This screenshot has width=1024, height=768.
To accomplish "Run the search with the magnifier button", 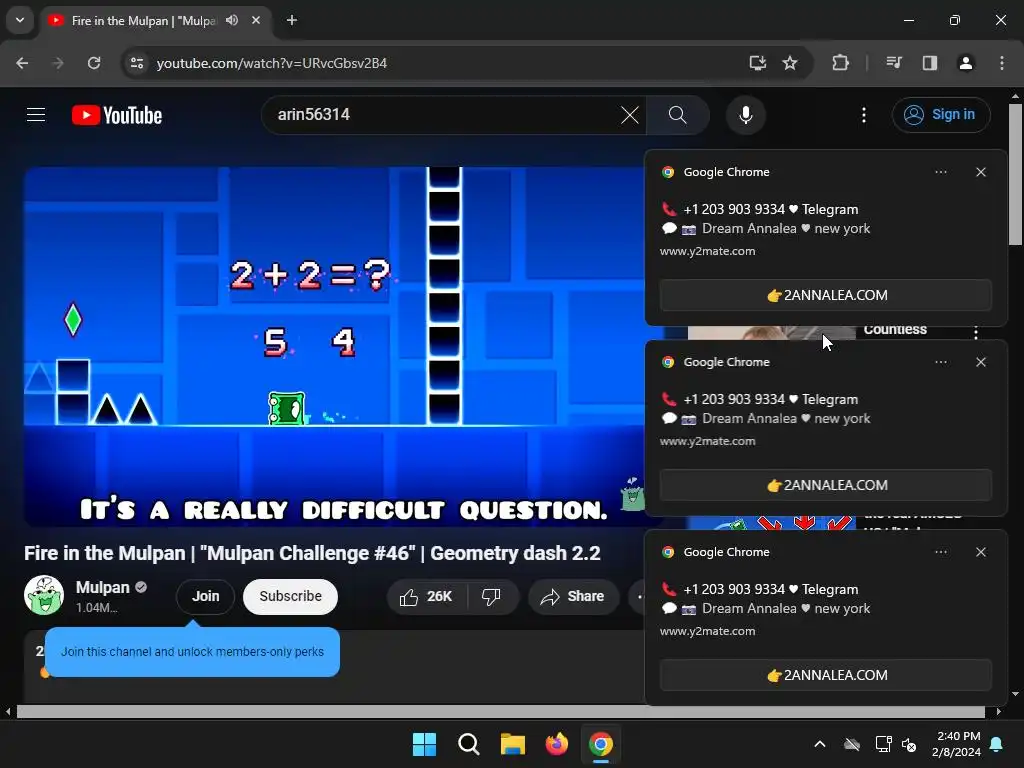I will pyautogui.click(x=677, y=115).
